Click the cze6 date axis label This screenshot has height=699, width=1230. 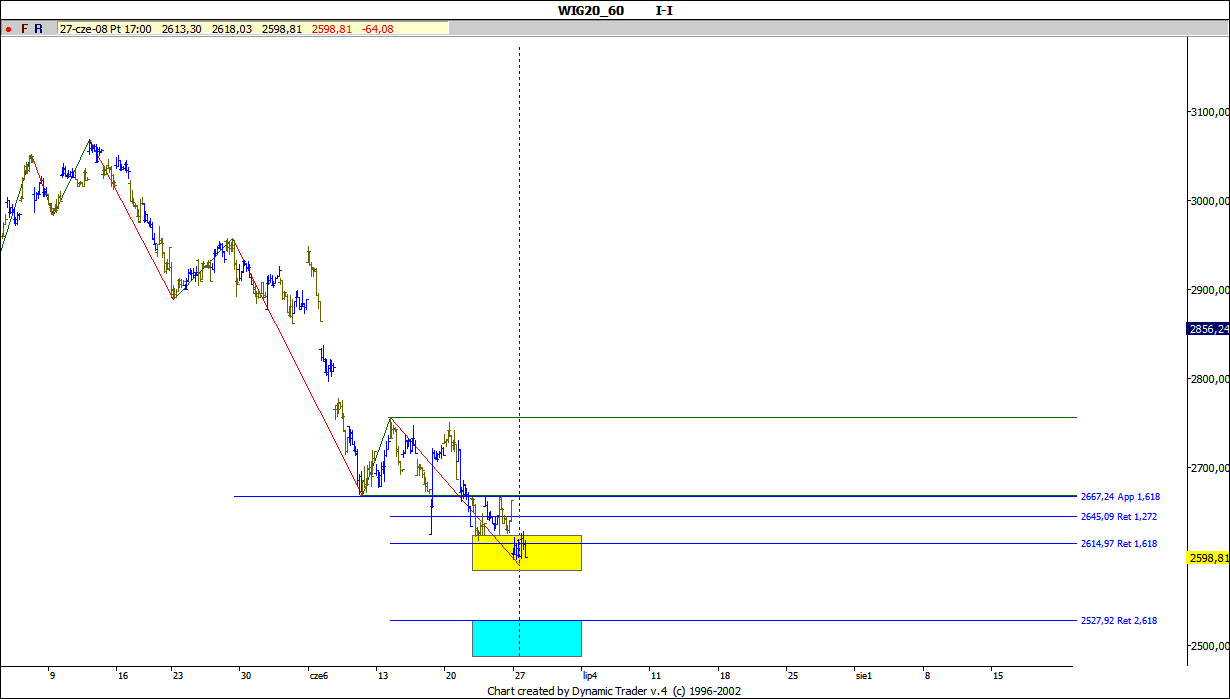(318, 676)
